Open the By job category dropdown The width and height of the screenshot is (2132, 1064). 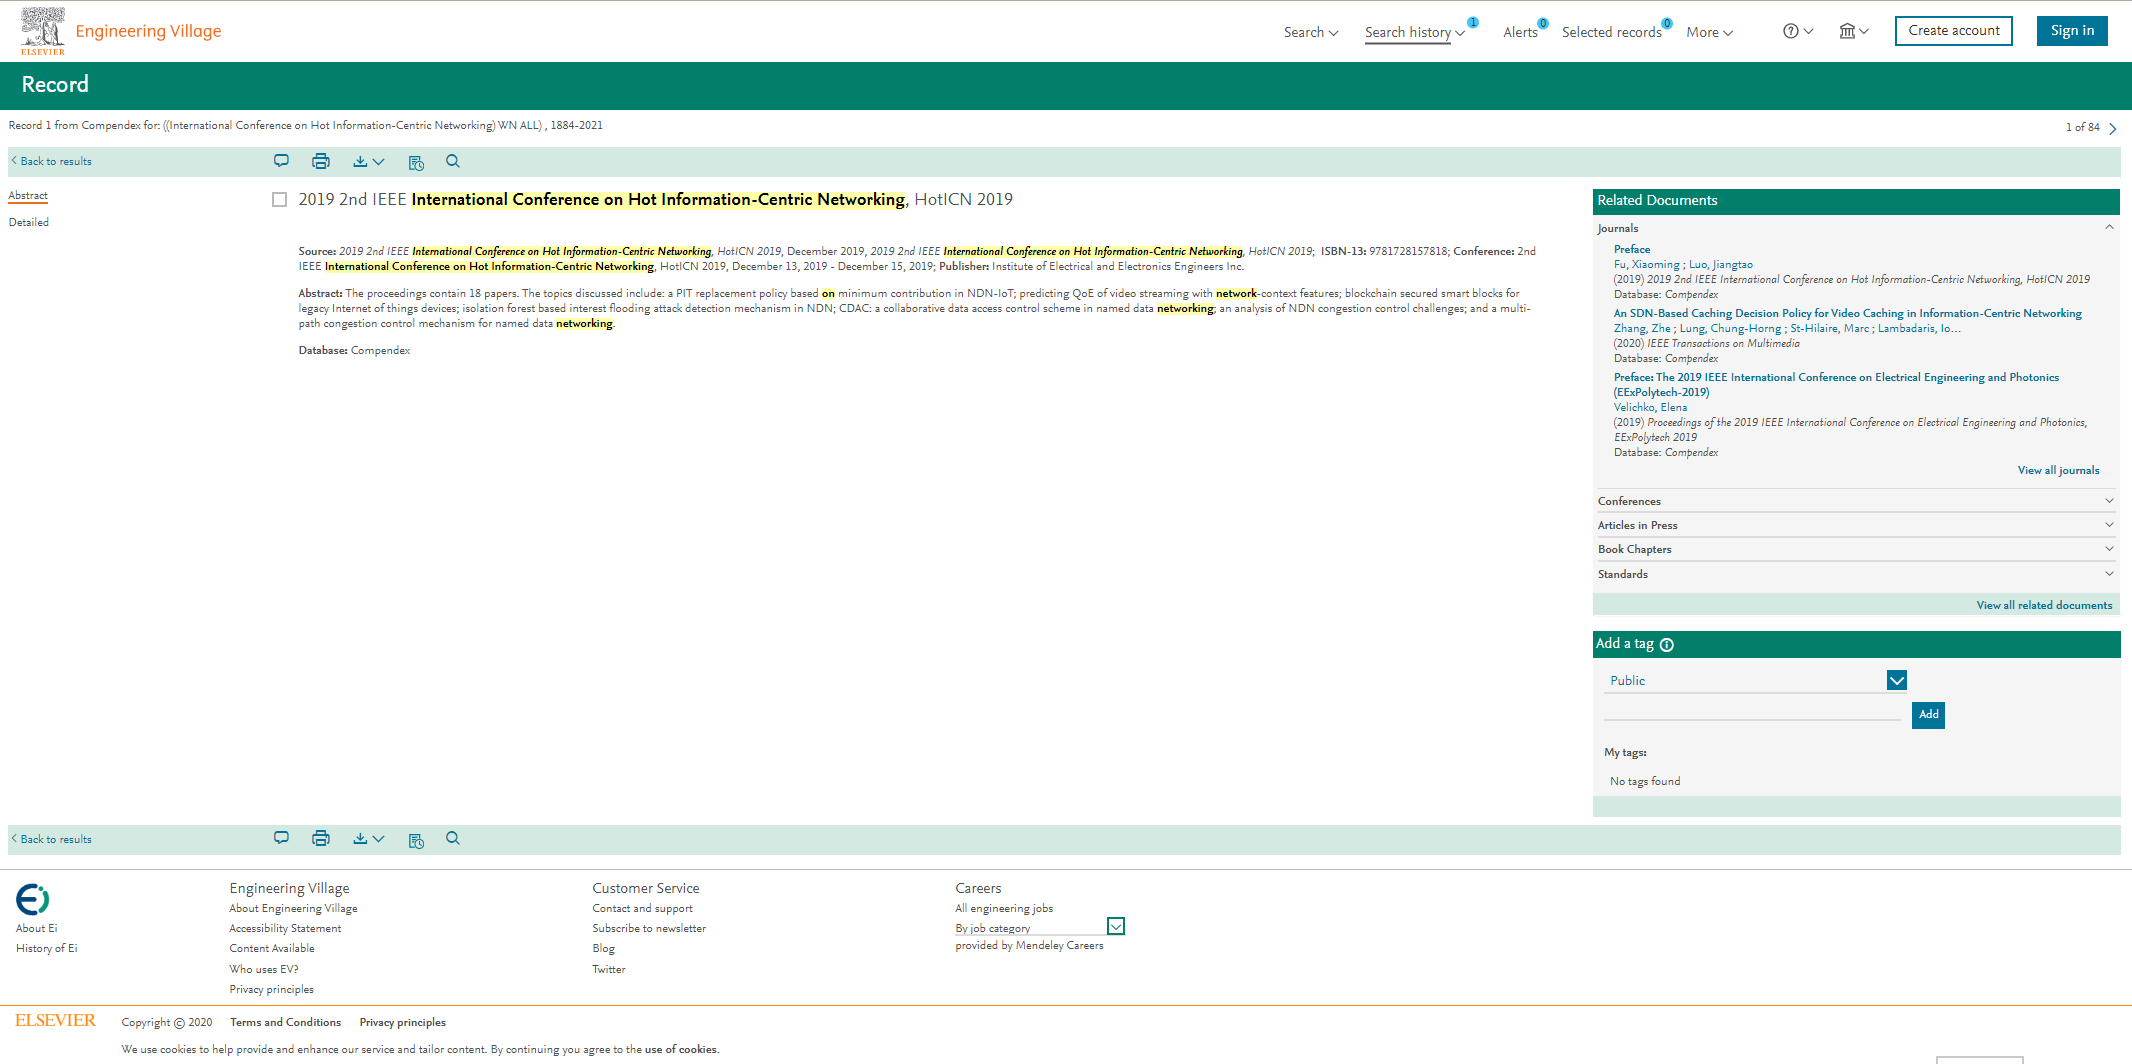pos(1116,926)
